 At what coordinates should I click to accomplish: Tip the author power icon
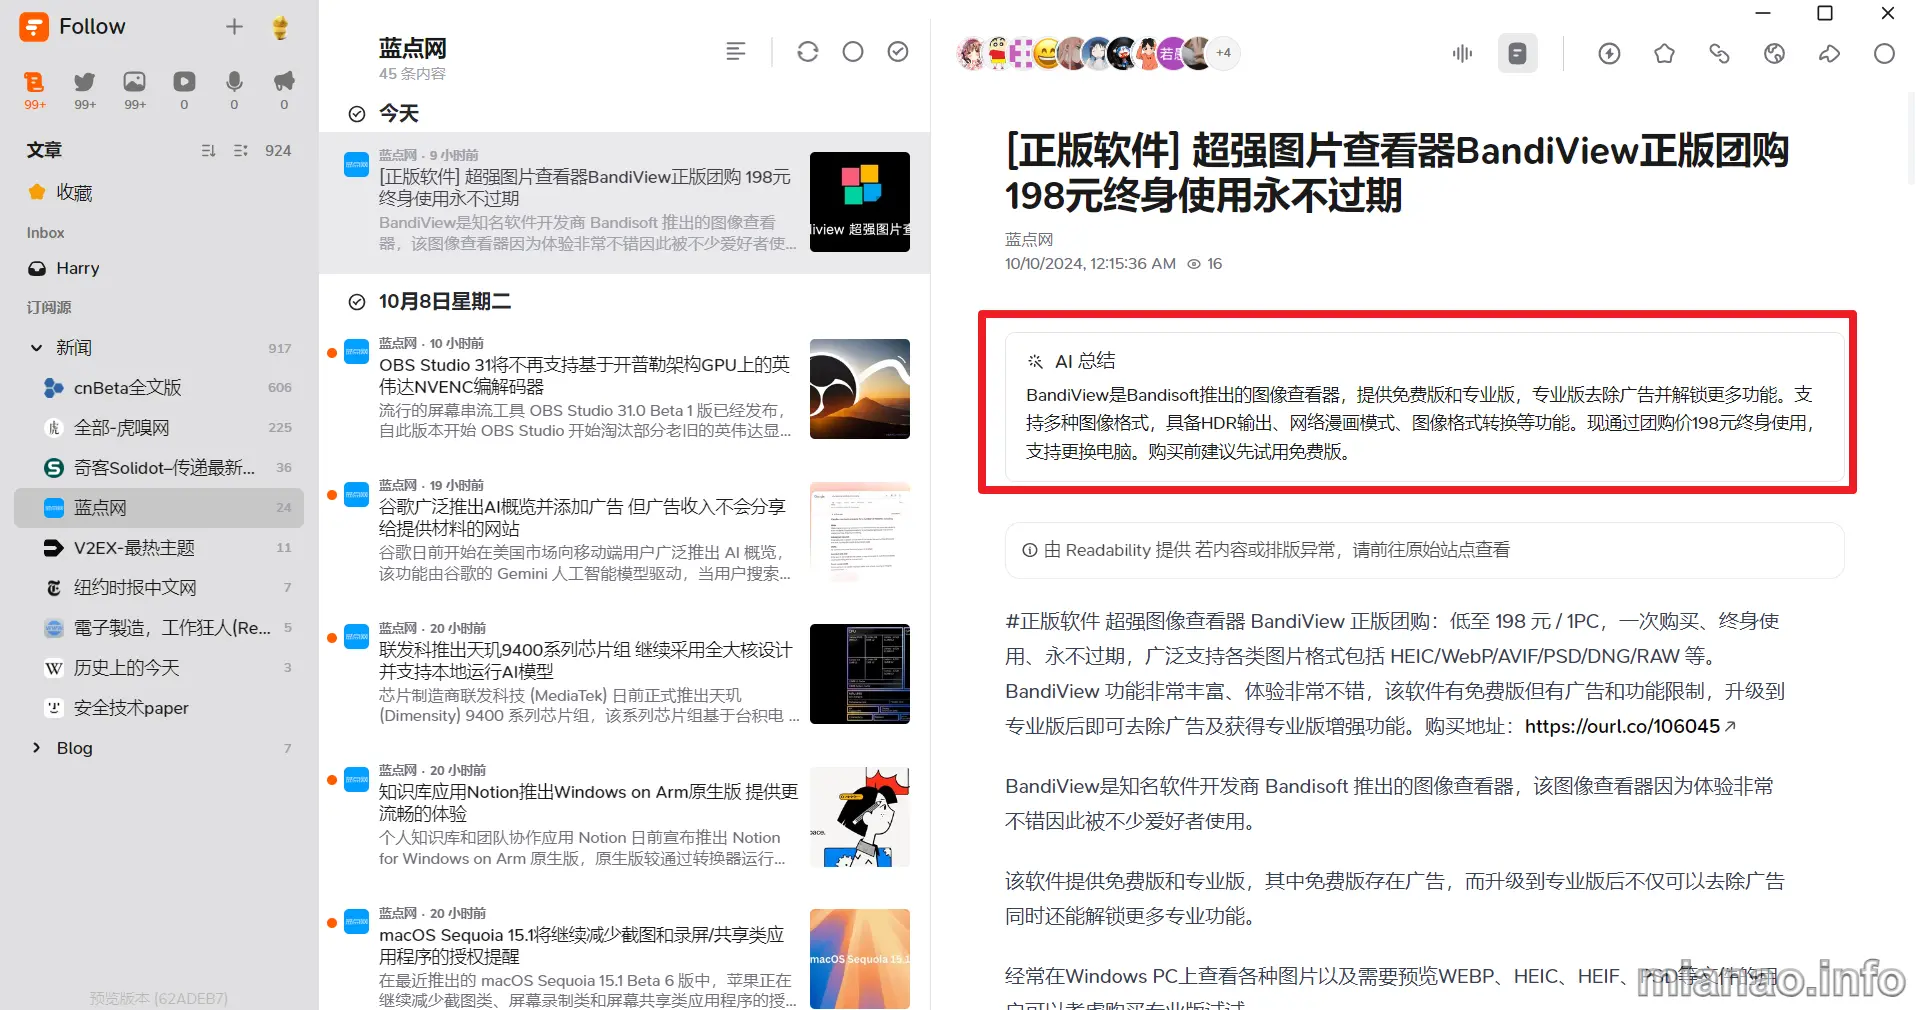tap(1609, 53)
